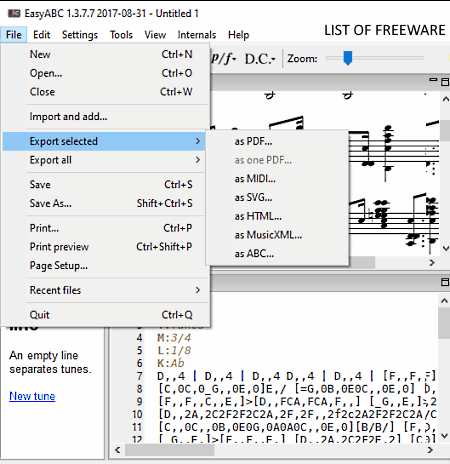Click the editor horizontal scrollbar thumb

coord(170,450)
